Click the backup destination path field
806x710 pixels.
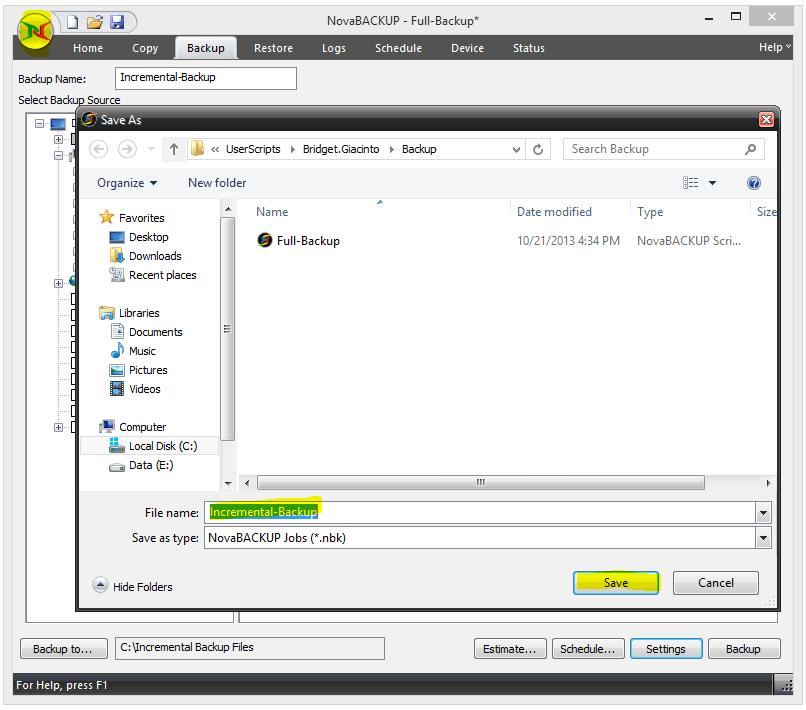click(250, 648)
